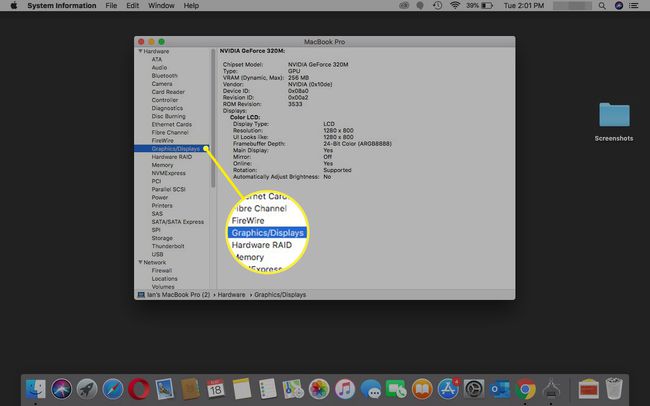Viewport: 650px width, 406px height.
Task: Open the Apple menu
Action: click(13, 6)
